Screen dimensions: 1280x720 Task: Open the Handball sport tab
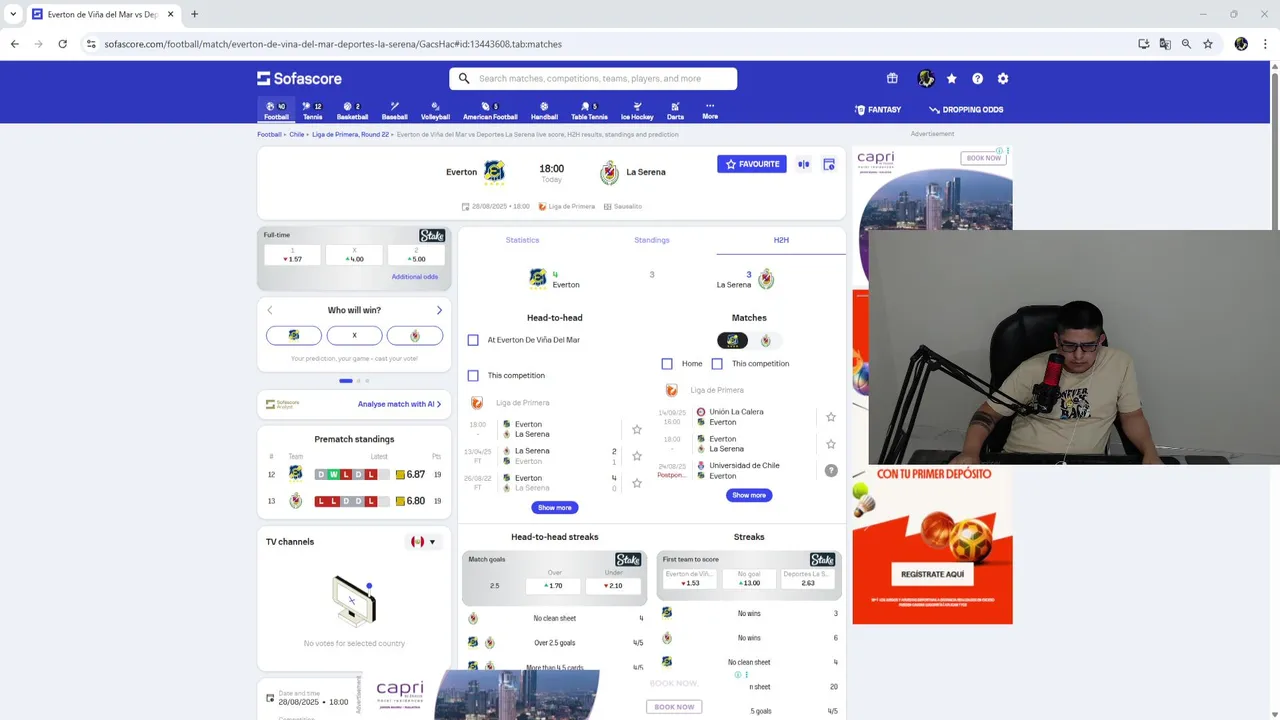pyautogui.click(x=544, y=111)
